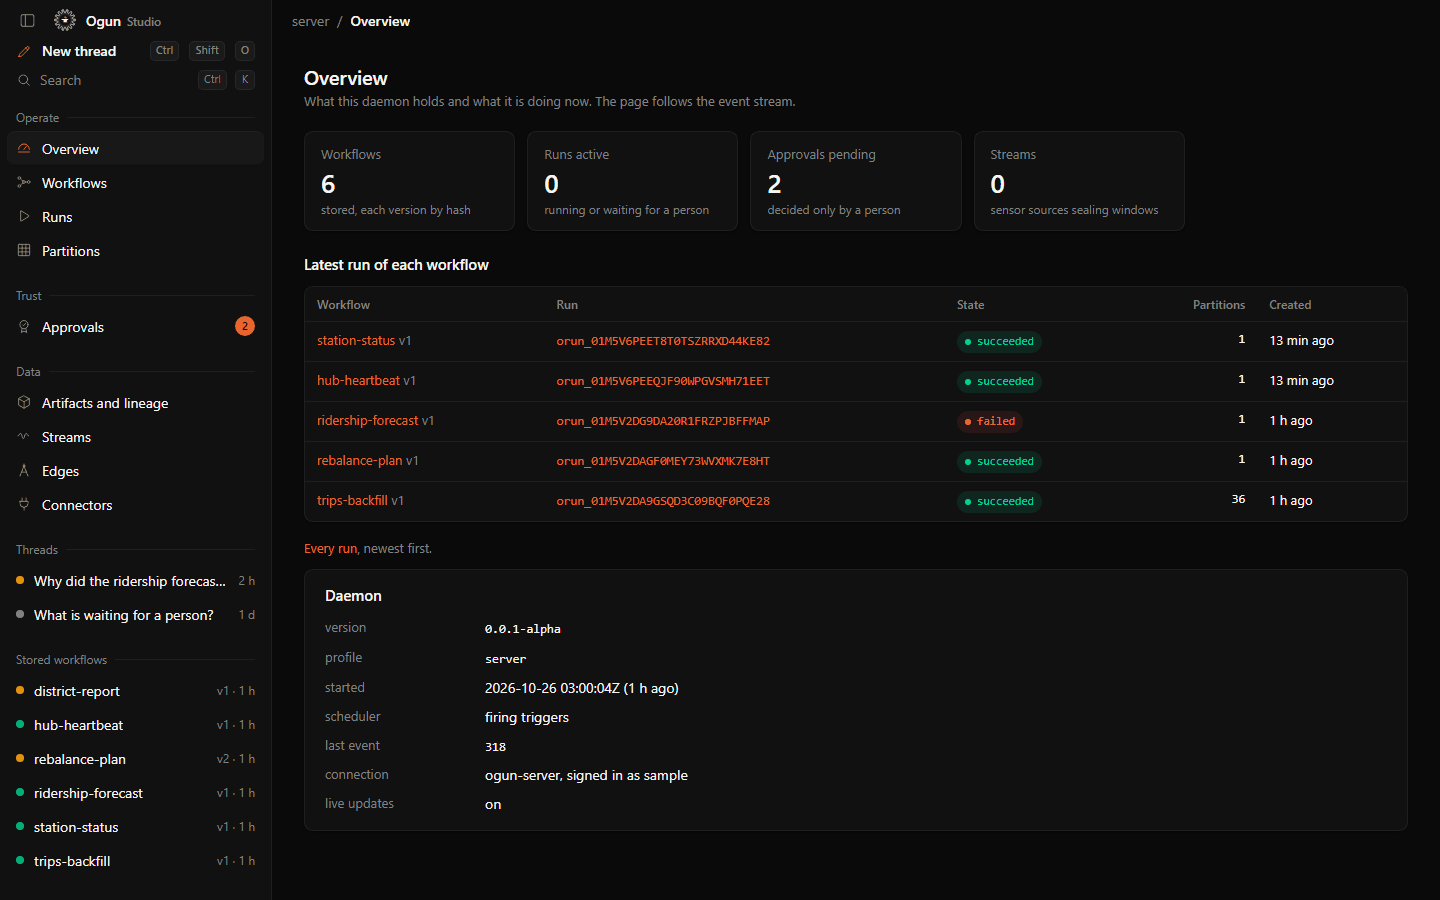Start a New thread
The height and width of the screenshot is (900, 1440).
(135, 51)
